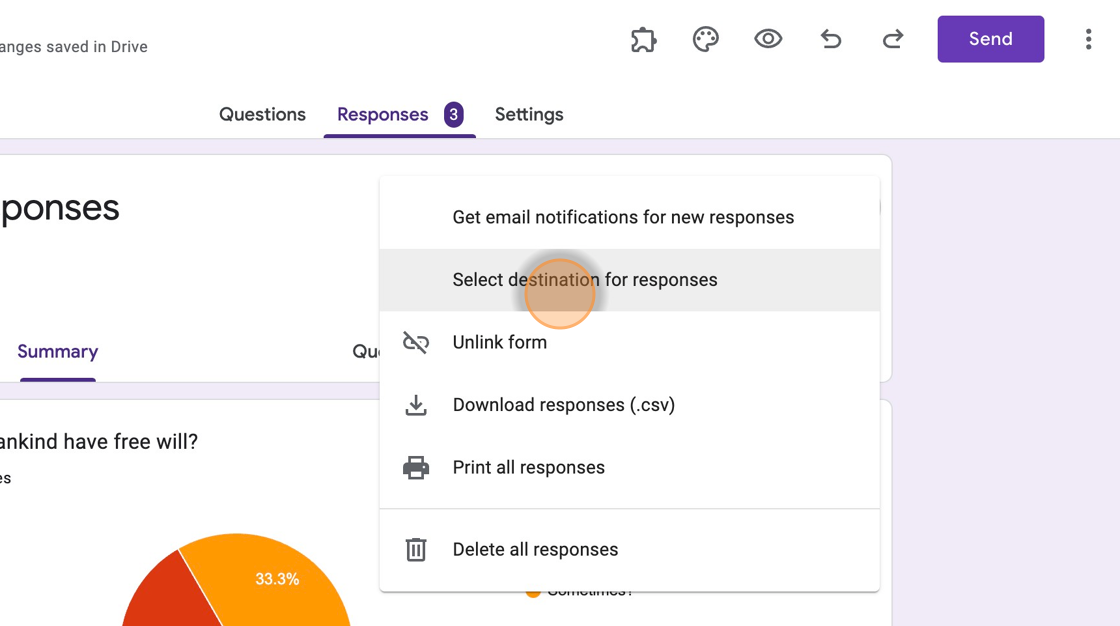This screenshot has height=626, width=1120.
Task: Choose Delete all responses
Action: 629,550
